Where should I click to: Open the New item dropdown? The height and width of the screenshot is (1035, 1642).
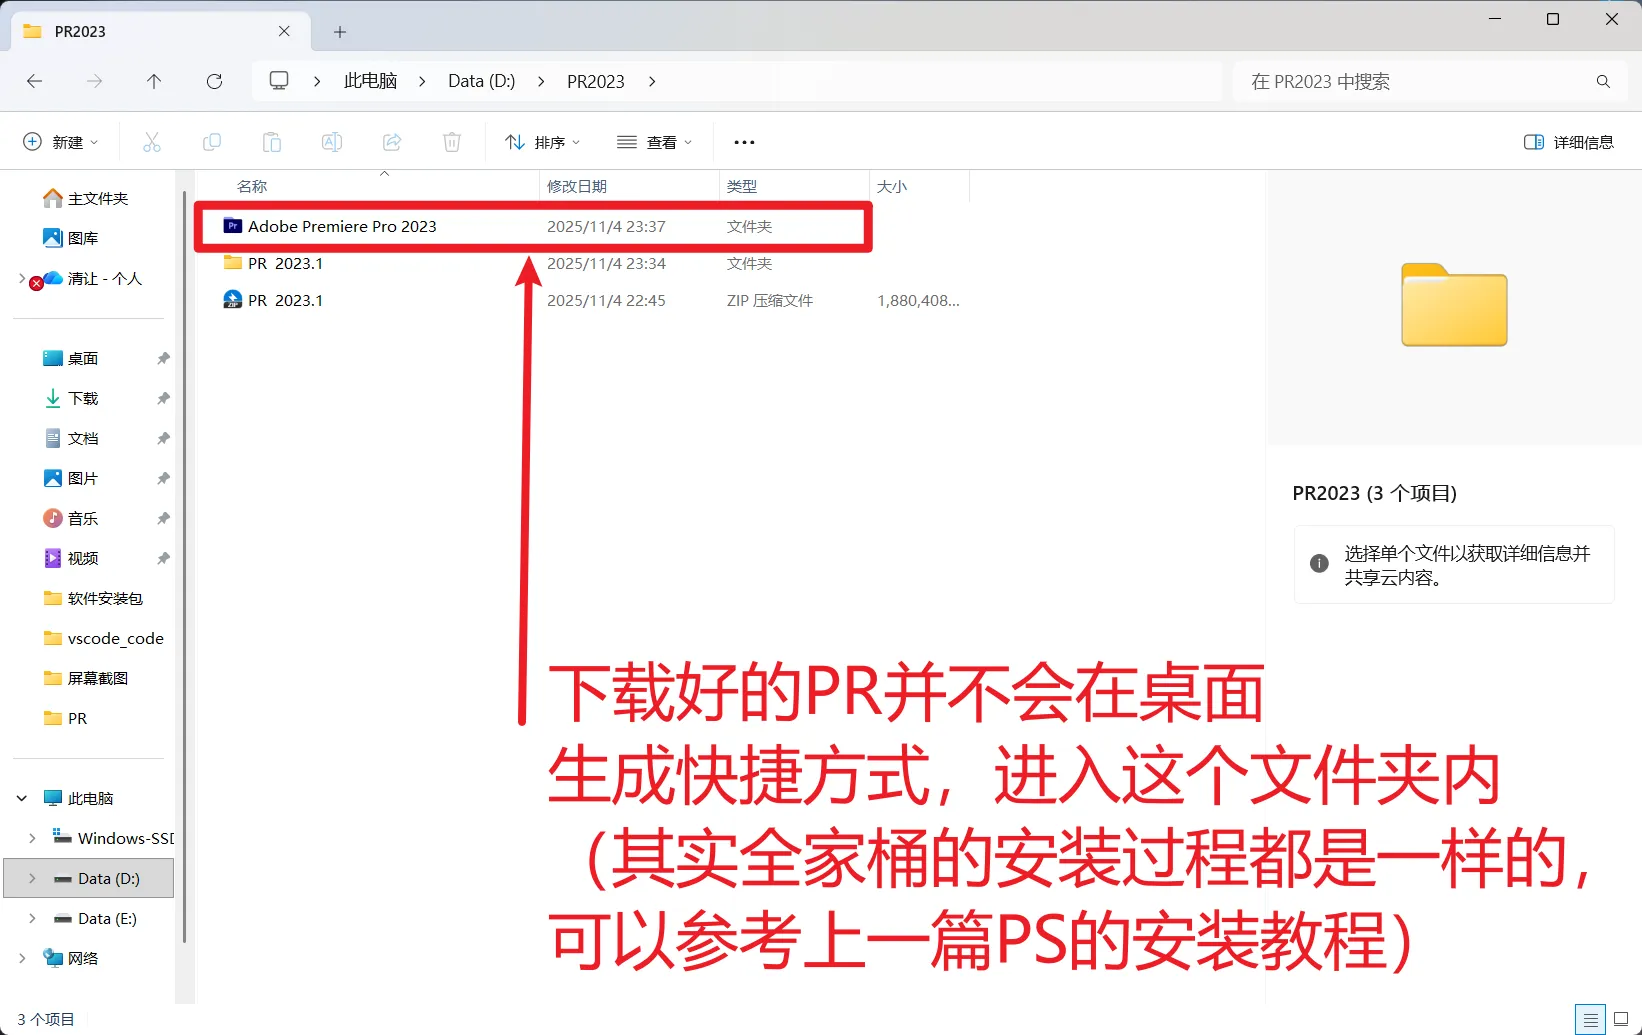[61, 142]
